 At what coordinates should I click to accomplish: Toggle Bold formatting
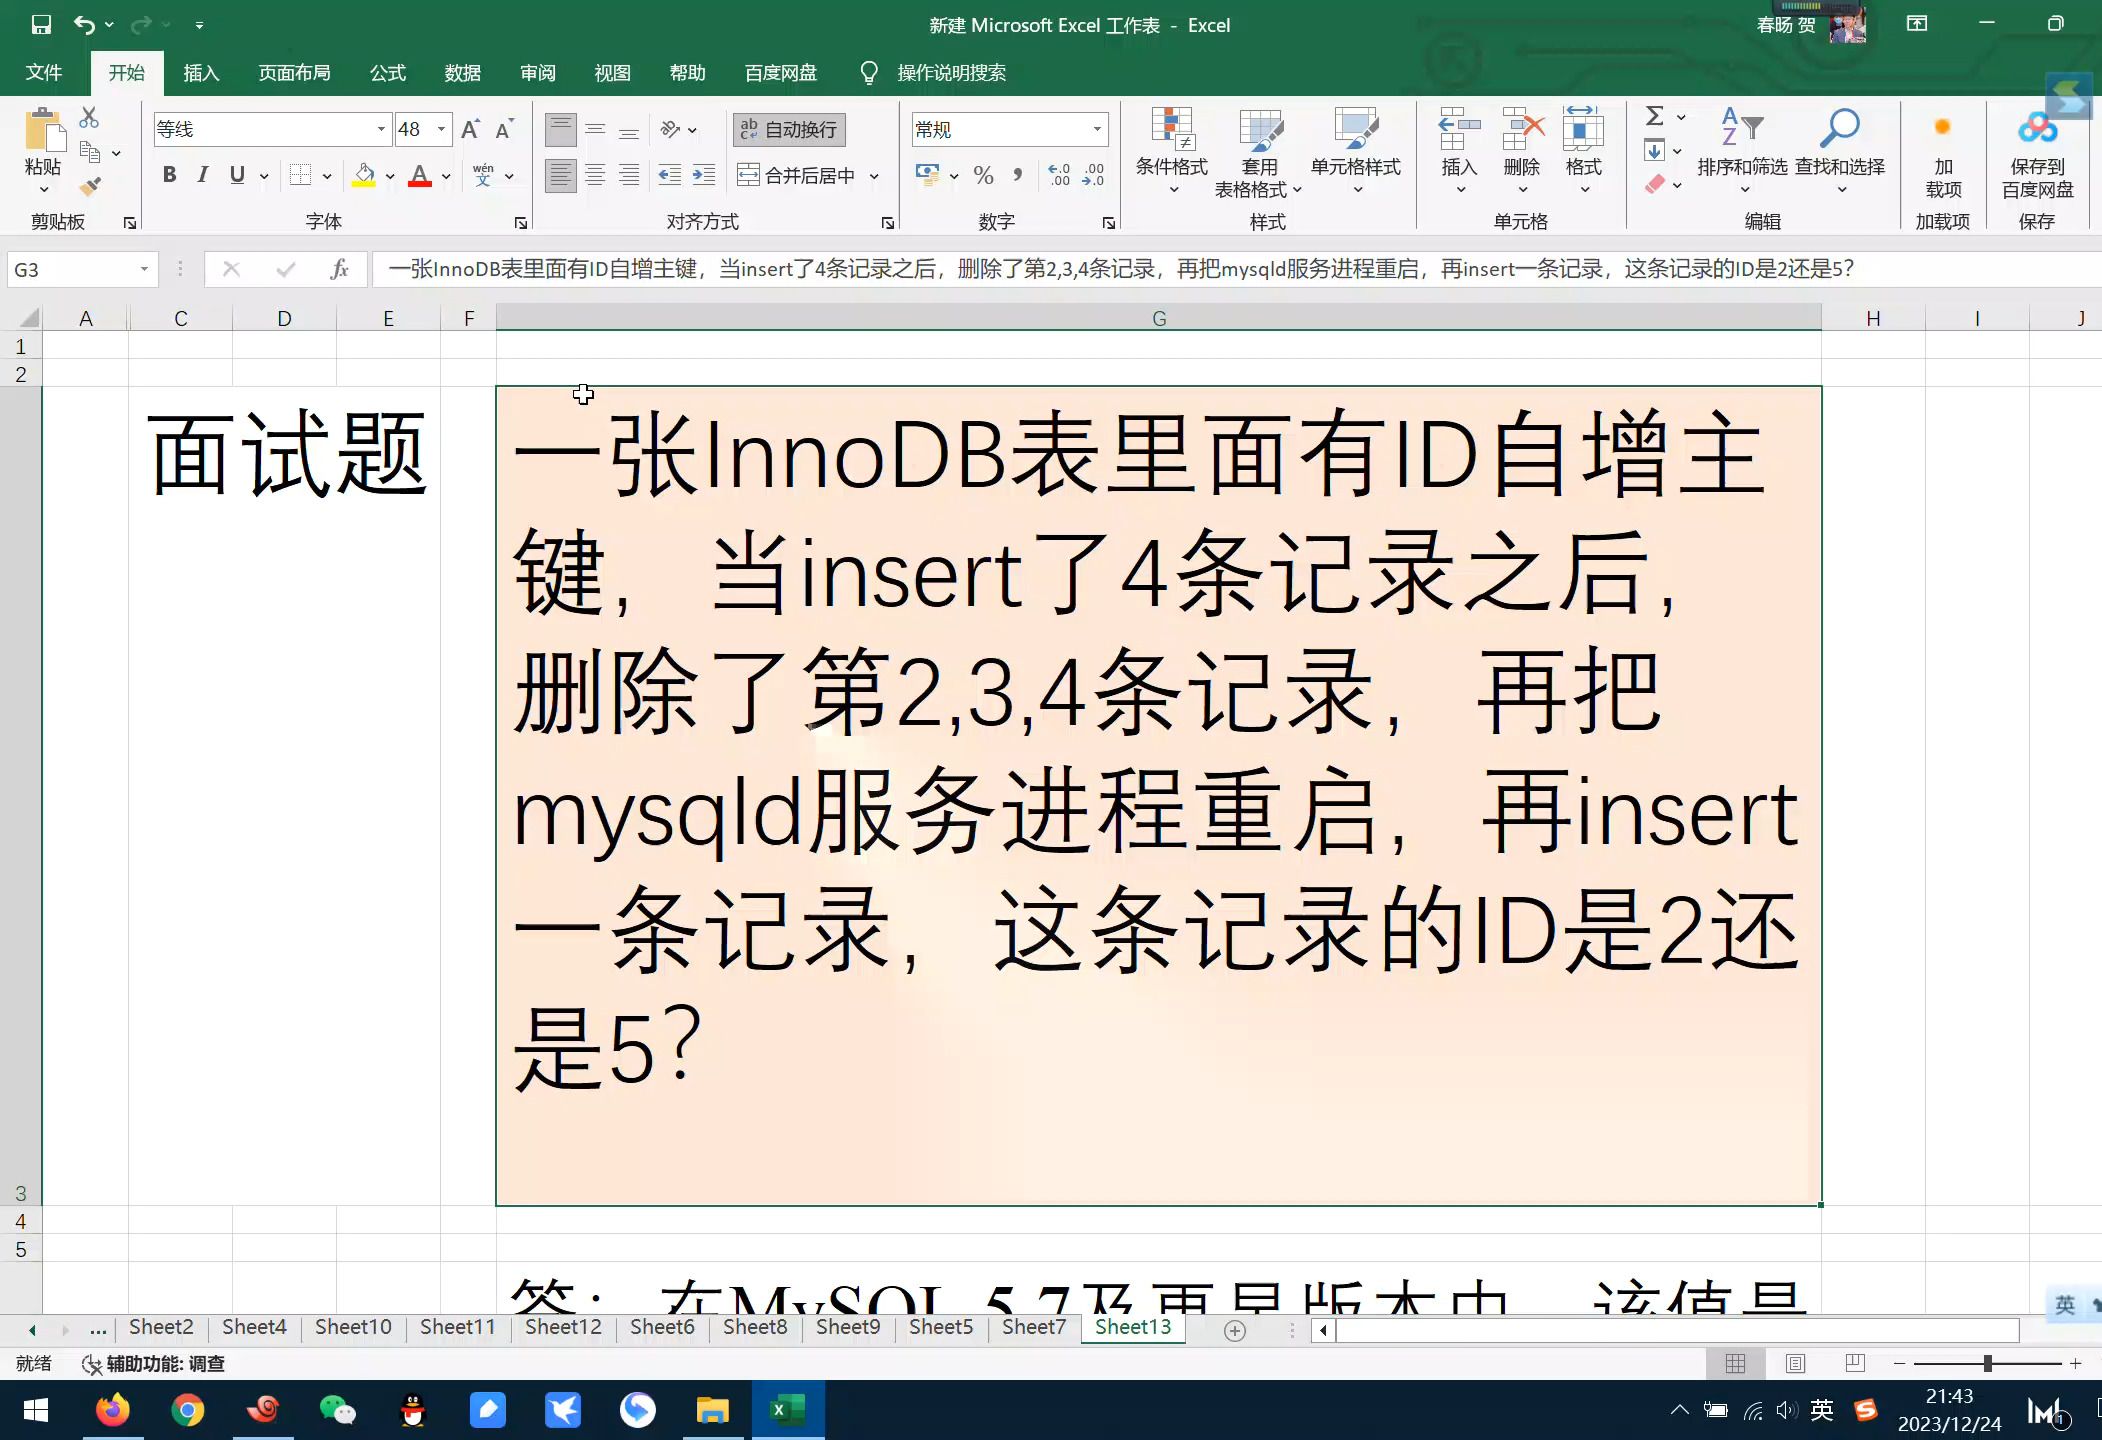tap(170, 176)
